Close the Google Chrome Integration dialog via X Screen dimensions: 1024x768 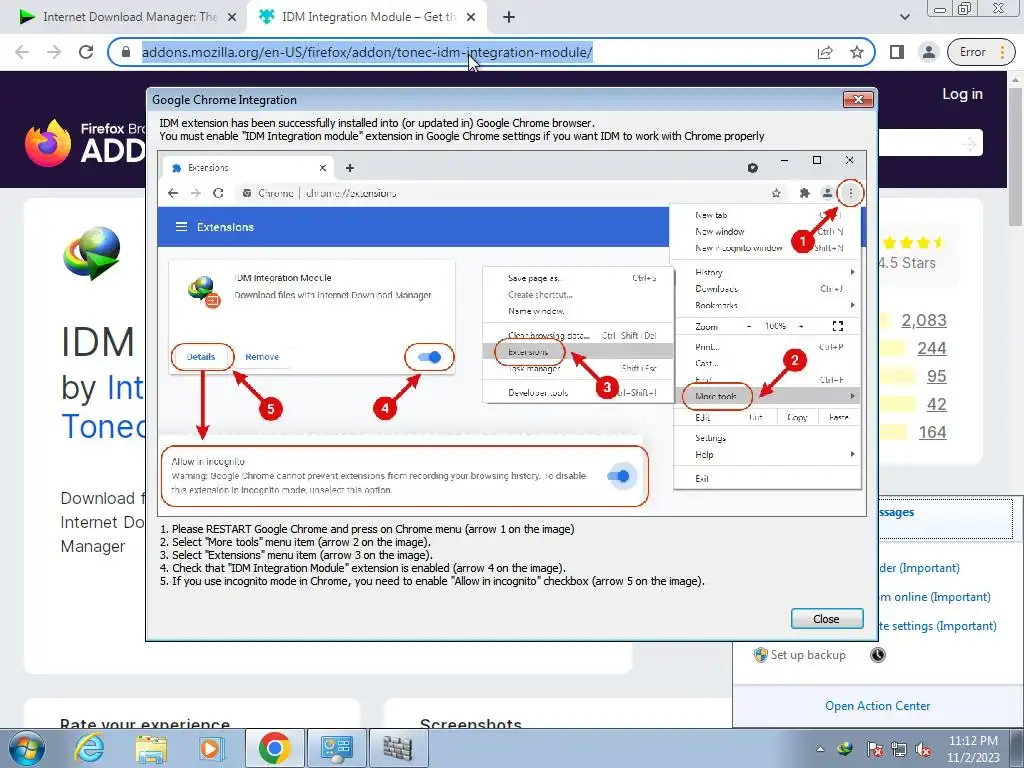click(x=858, y=99)
